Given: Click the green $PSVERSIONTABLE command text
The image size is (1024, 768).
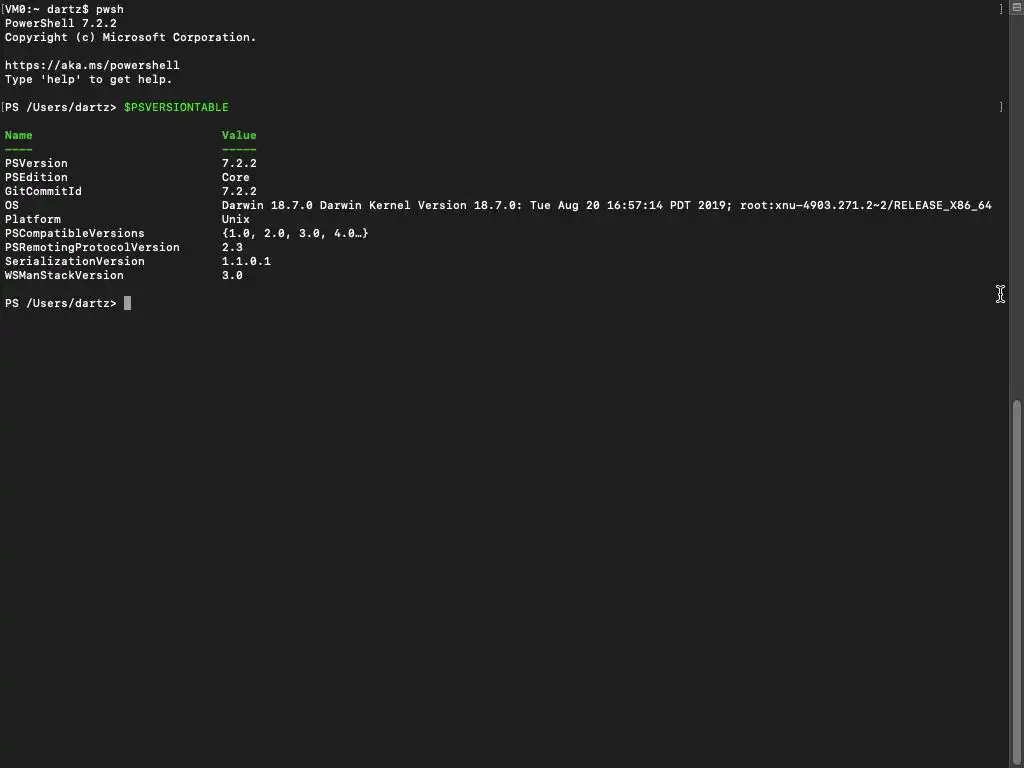Looking at the screenshot, I should 176,107.
